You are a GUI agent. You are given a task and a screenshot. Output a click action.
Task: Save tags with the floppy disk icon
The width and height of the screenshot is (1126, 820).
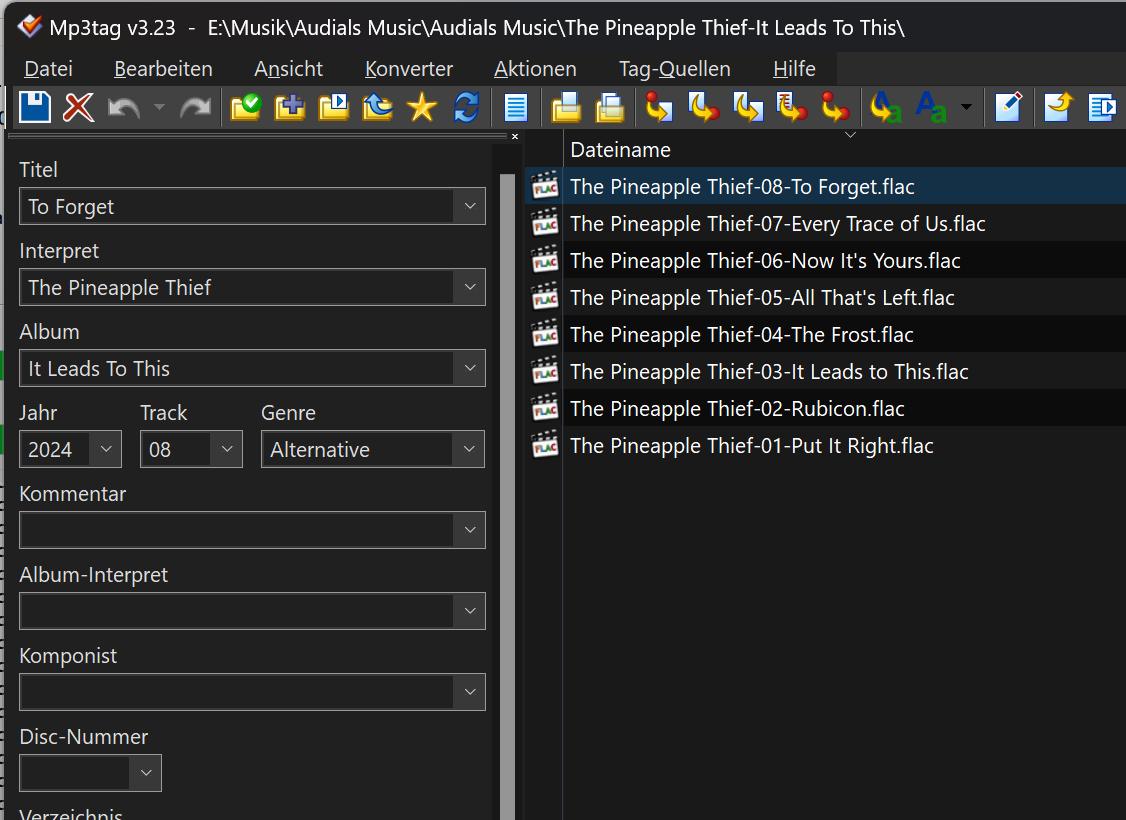pyautogui.click(x=34, y=108)
